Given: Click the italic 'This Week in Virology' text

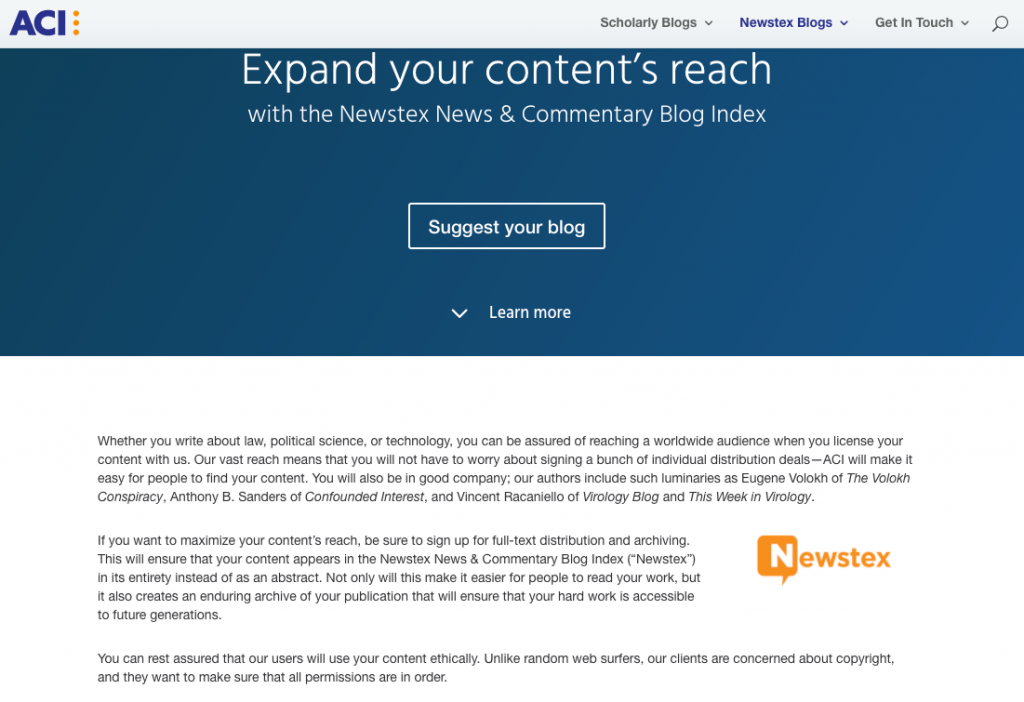Looking at the screenshot, I should tap(750, 497).
